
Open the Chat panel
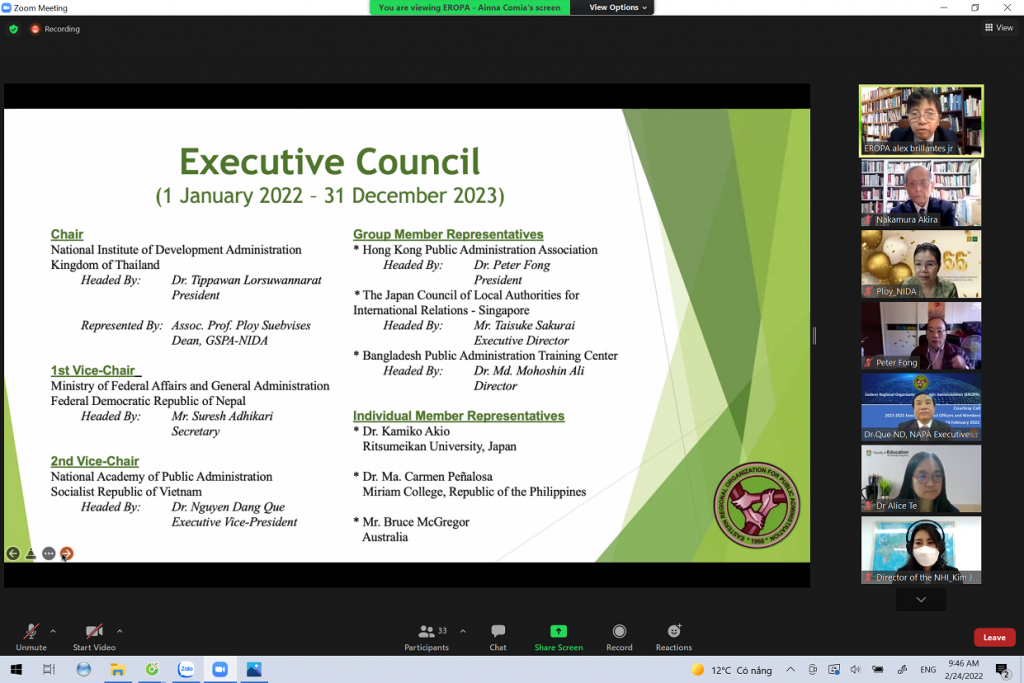point(498,637)
